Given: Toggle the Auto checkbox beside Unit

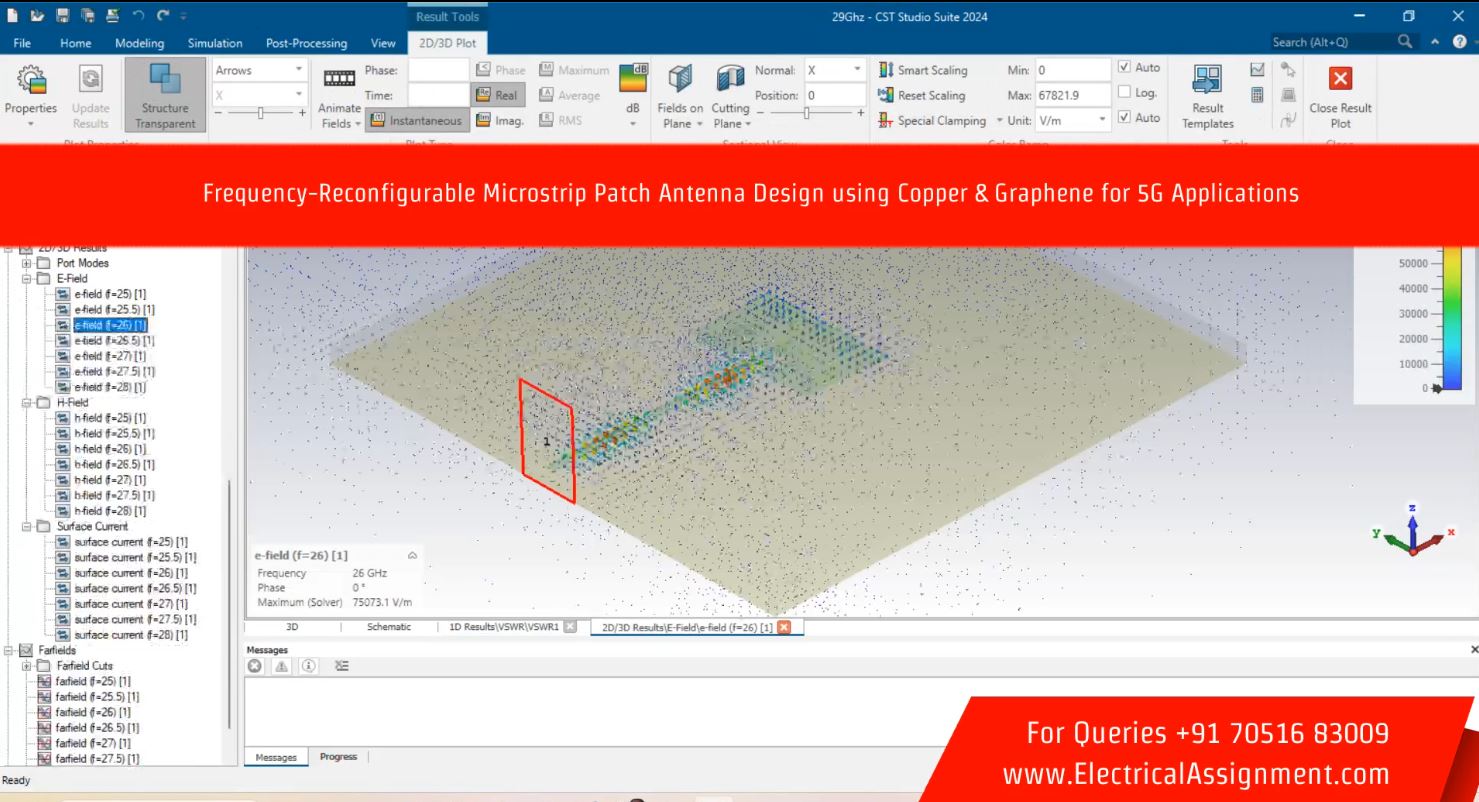Looking at the screenshot, I should 1124,118.
